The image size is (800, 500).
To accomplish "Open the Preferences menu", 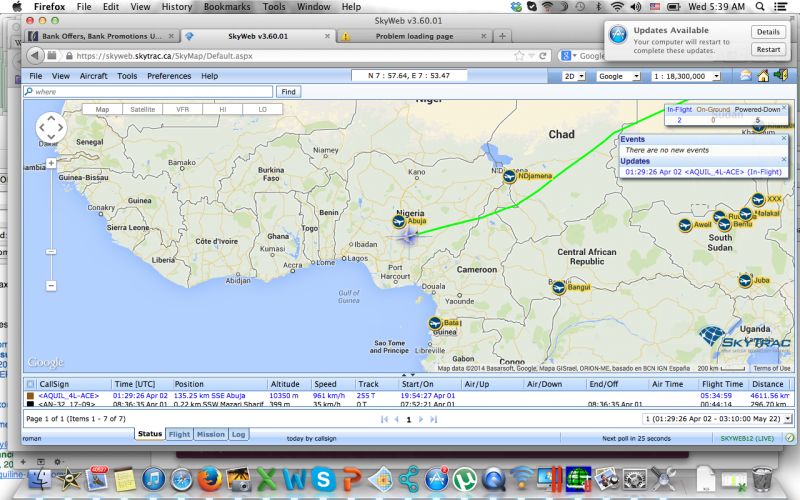I will pos(169,76).
